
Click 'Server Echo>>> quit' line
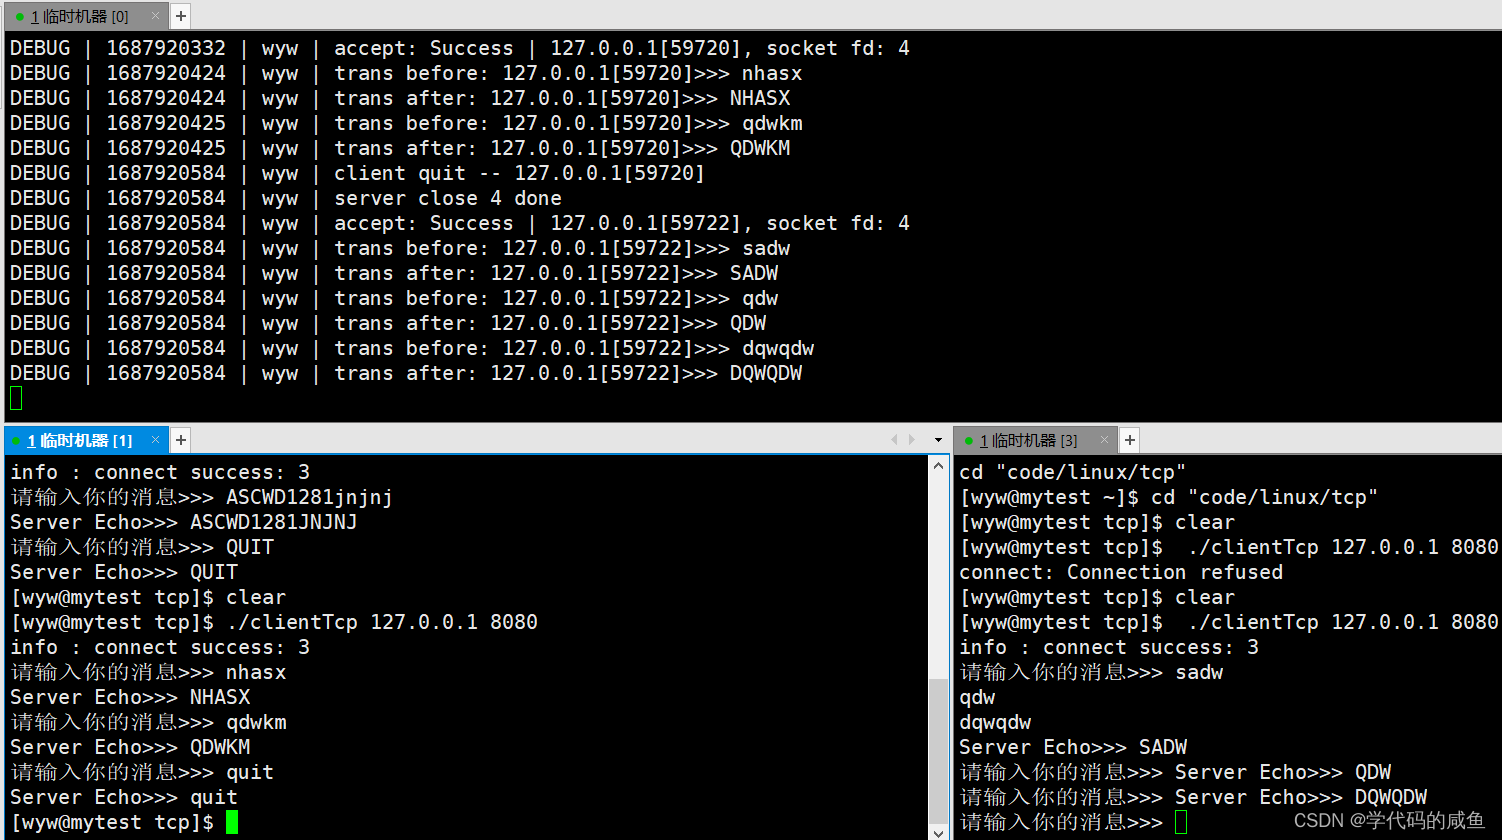124,797
